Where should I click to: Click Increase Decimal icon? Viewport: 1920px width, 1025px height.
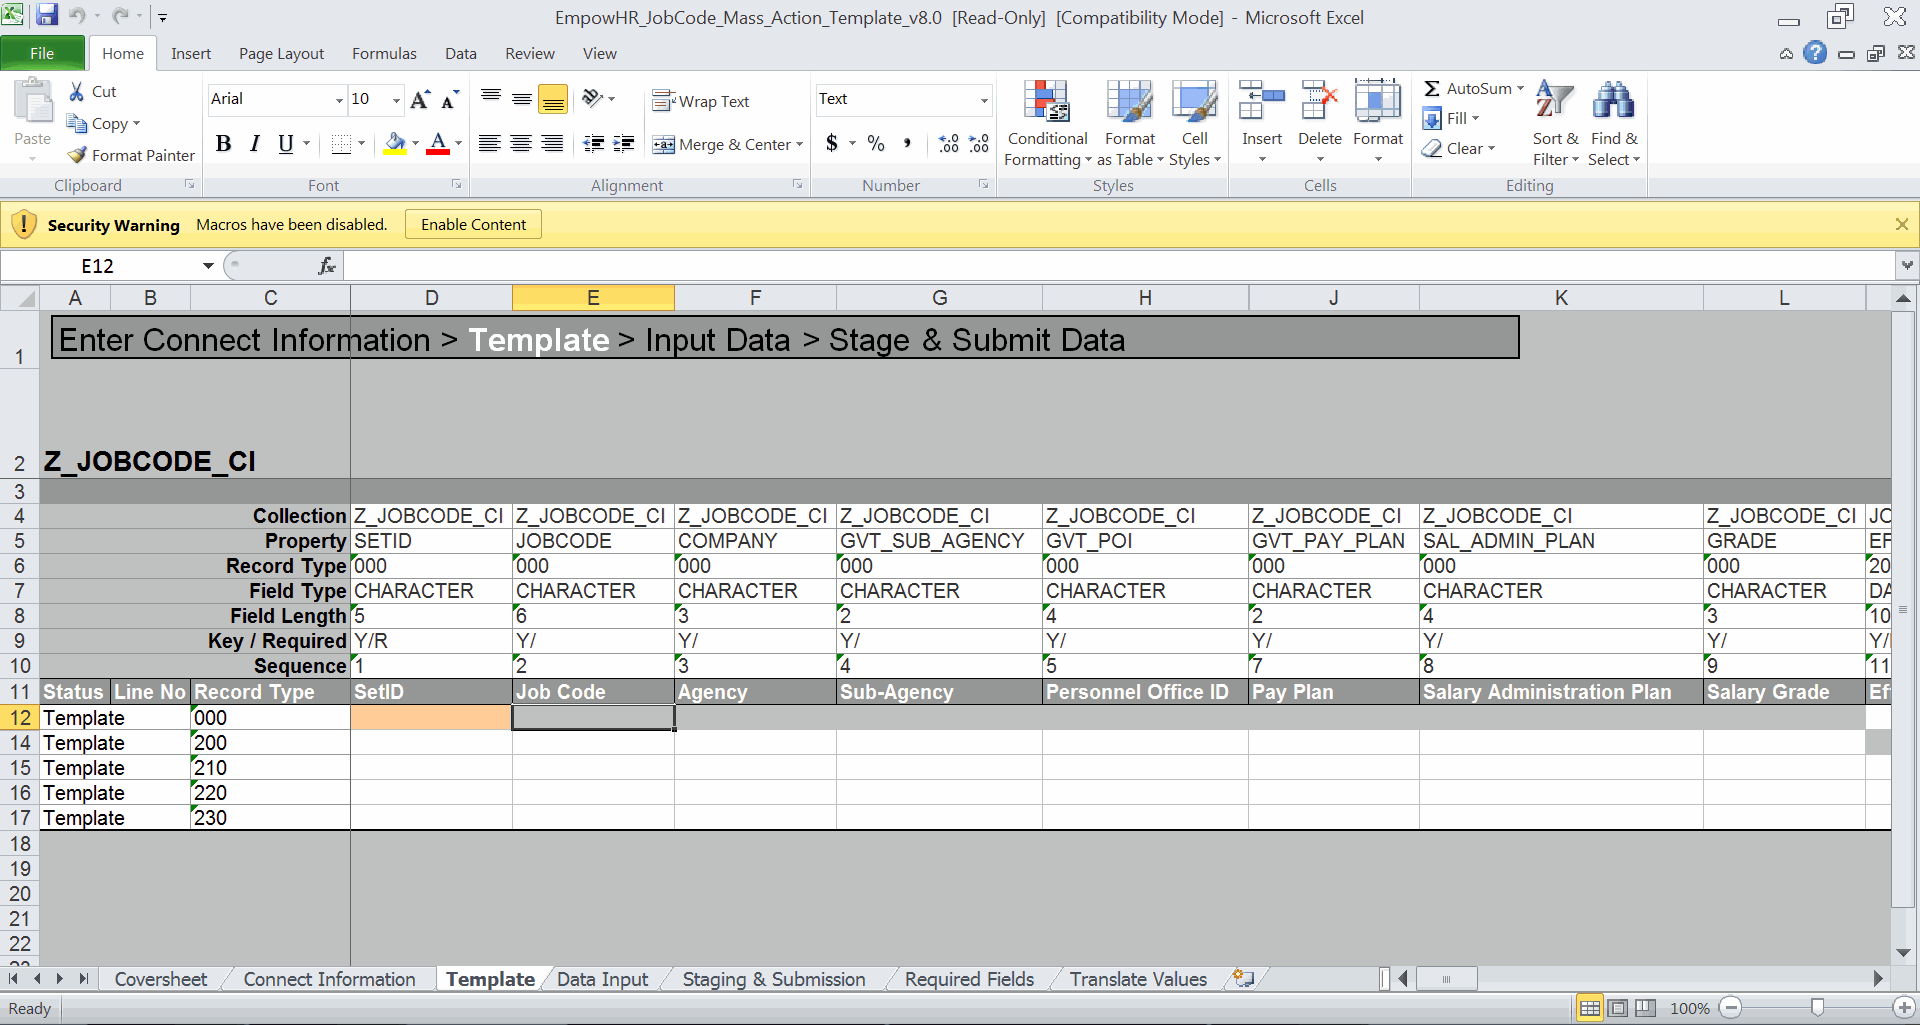pos(949,144)
